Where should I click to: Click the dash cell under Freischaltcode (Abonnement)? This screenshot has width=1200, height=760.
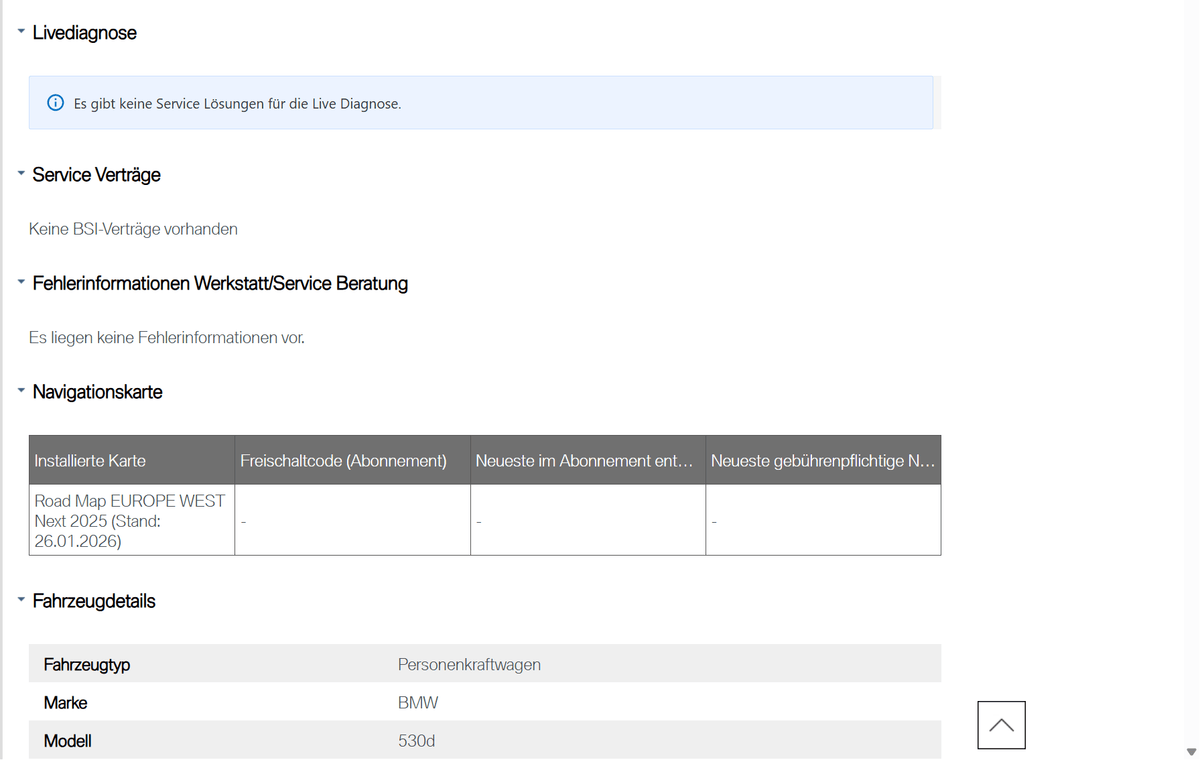pyautogui.click(x=353, y=520)
